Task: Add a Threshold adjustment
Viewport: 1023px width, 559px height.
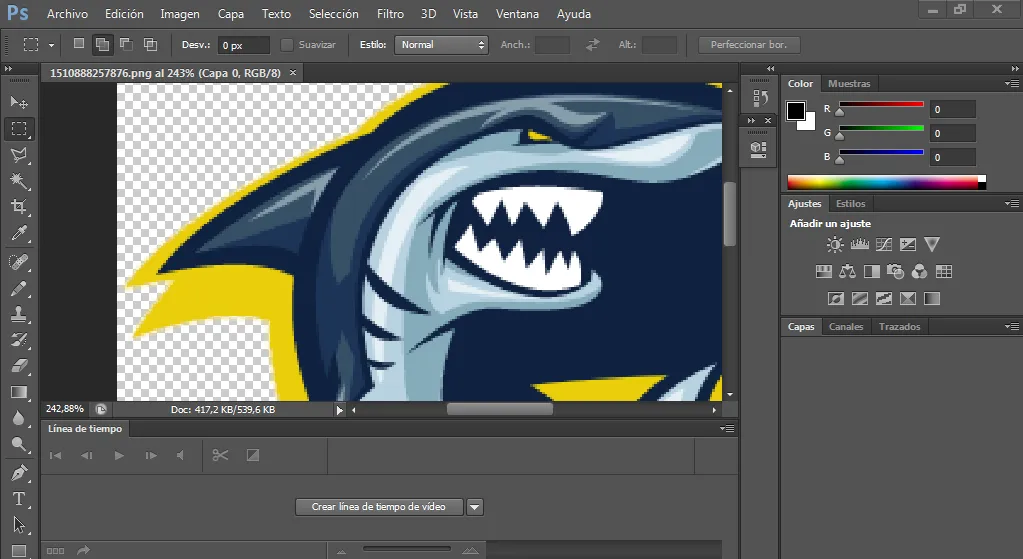Action: coord(883,299)
